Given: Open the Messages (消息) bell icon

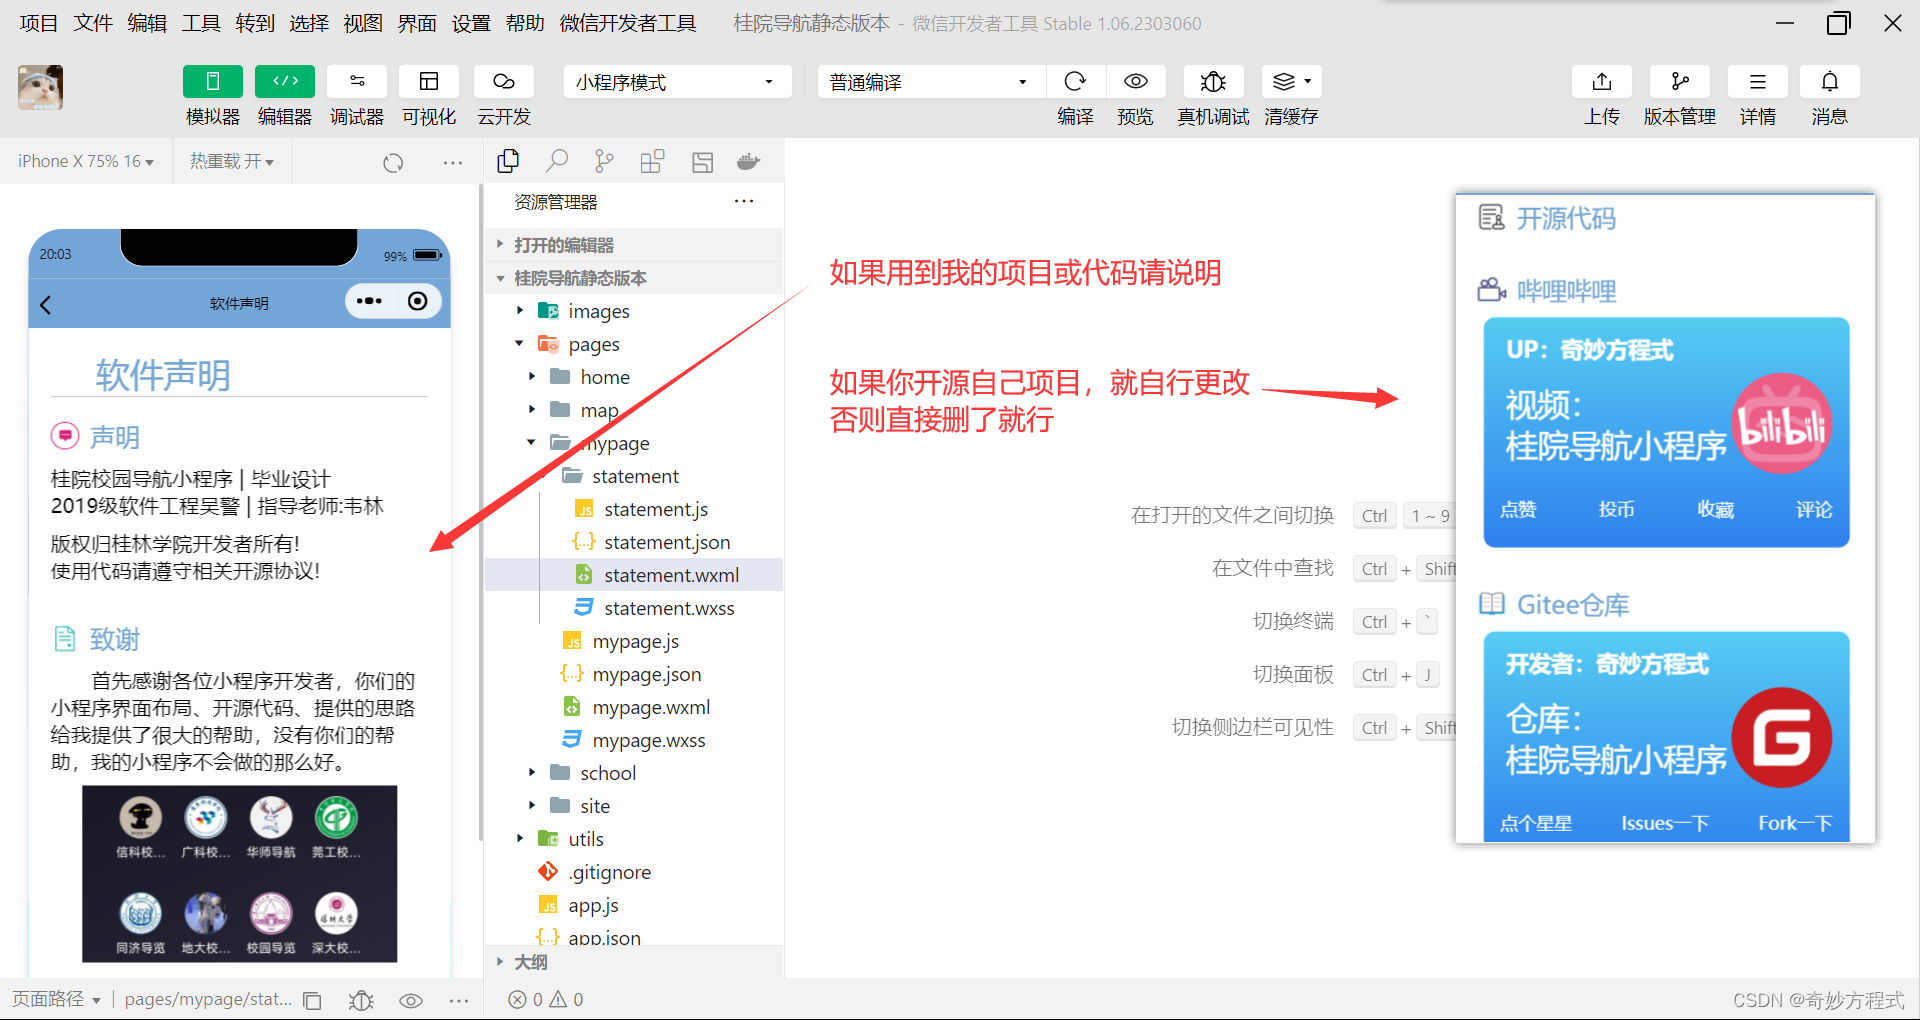Looking at the screenshot, I should pyautogui.click(x=1829, y=81).
